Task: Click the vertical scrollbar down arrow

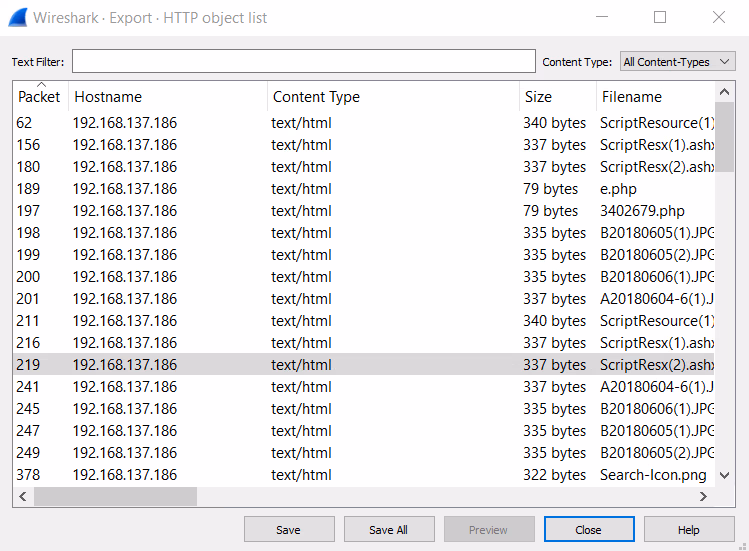Action: tap(725, 475)
